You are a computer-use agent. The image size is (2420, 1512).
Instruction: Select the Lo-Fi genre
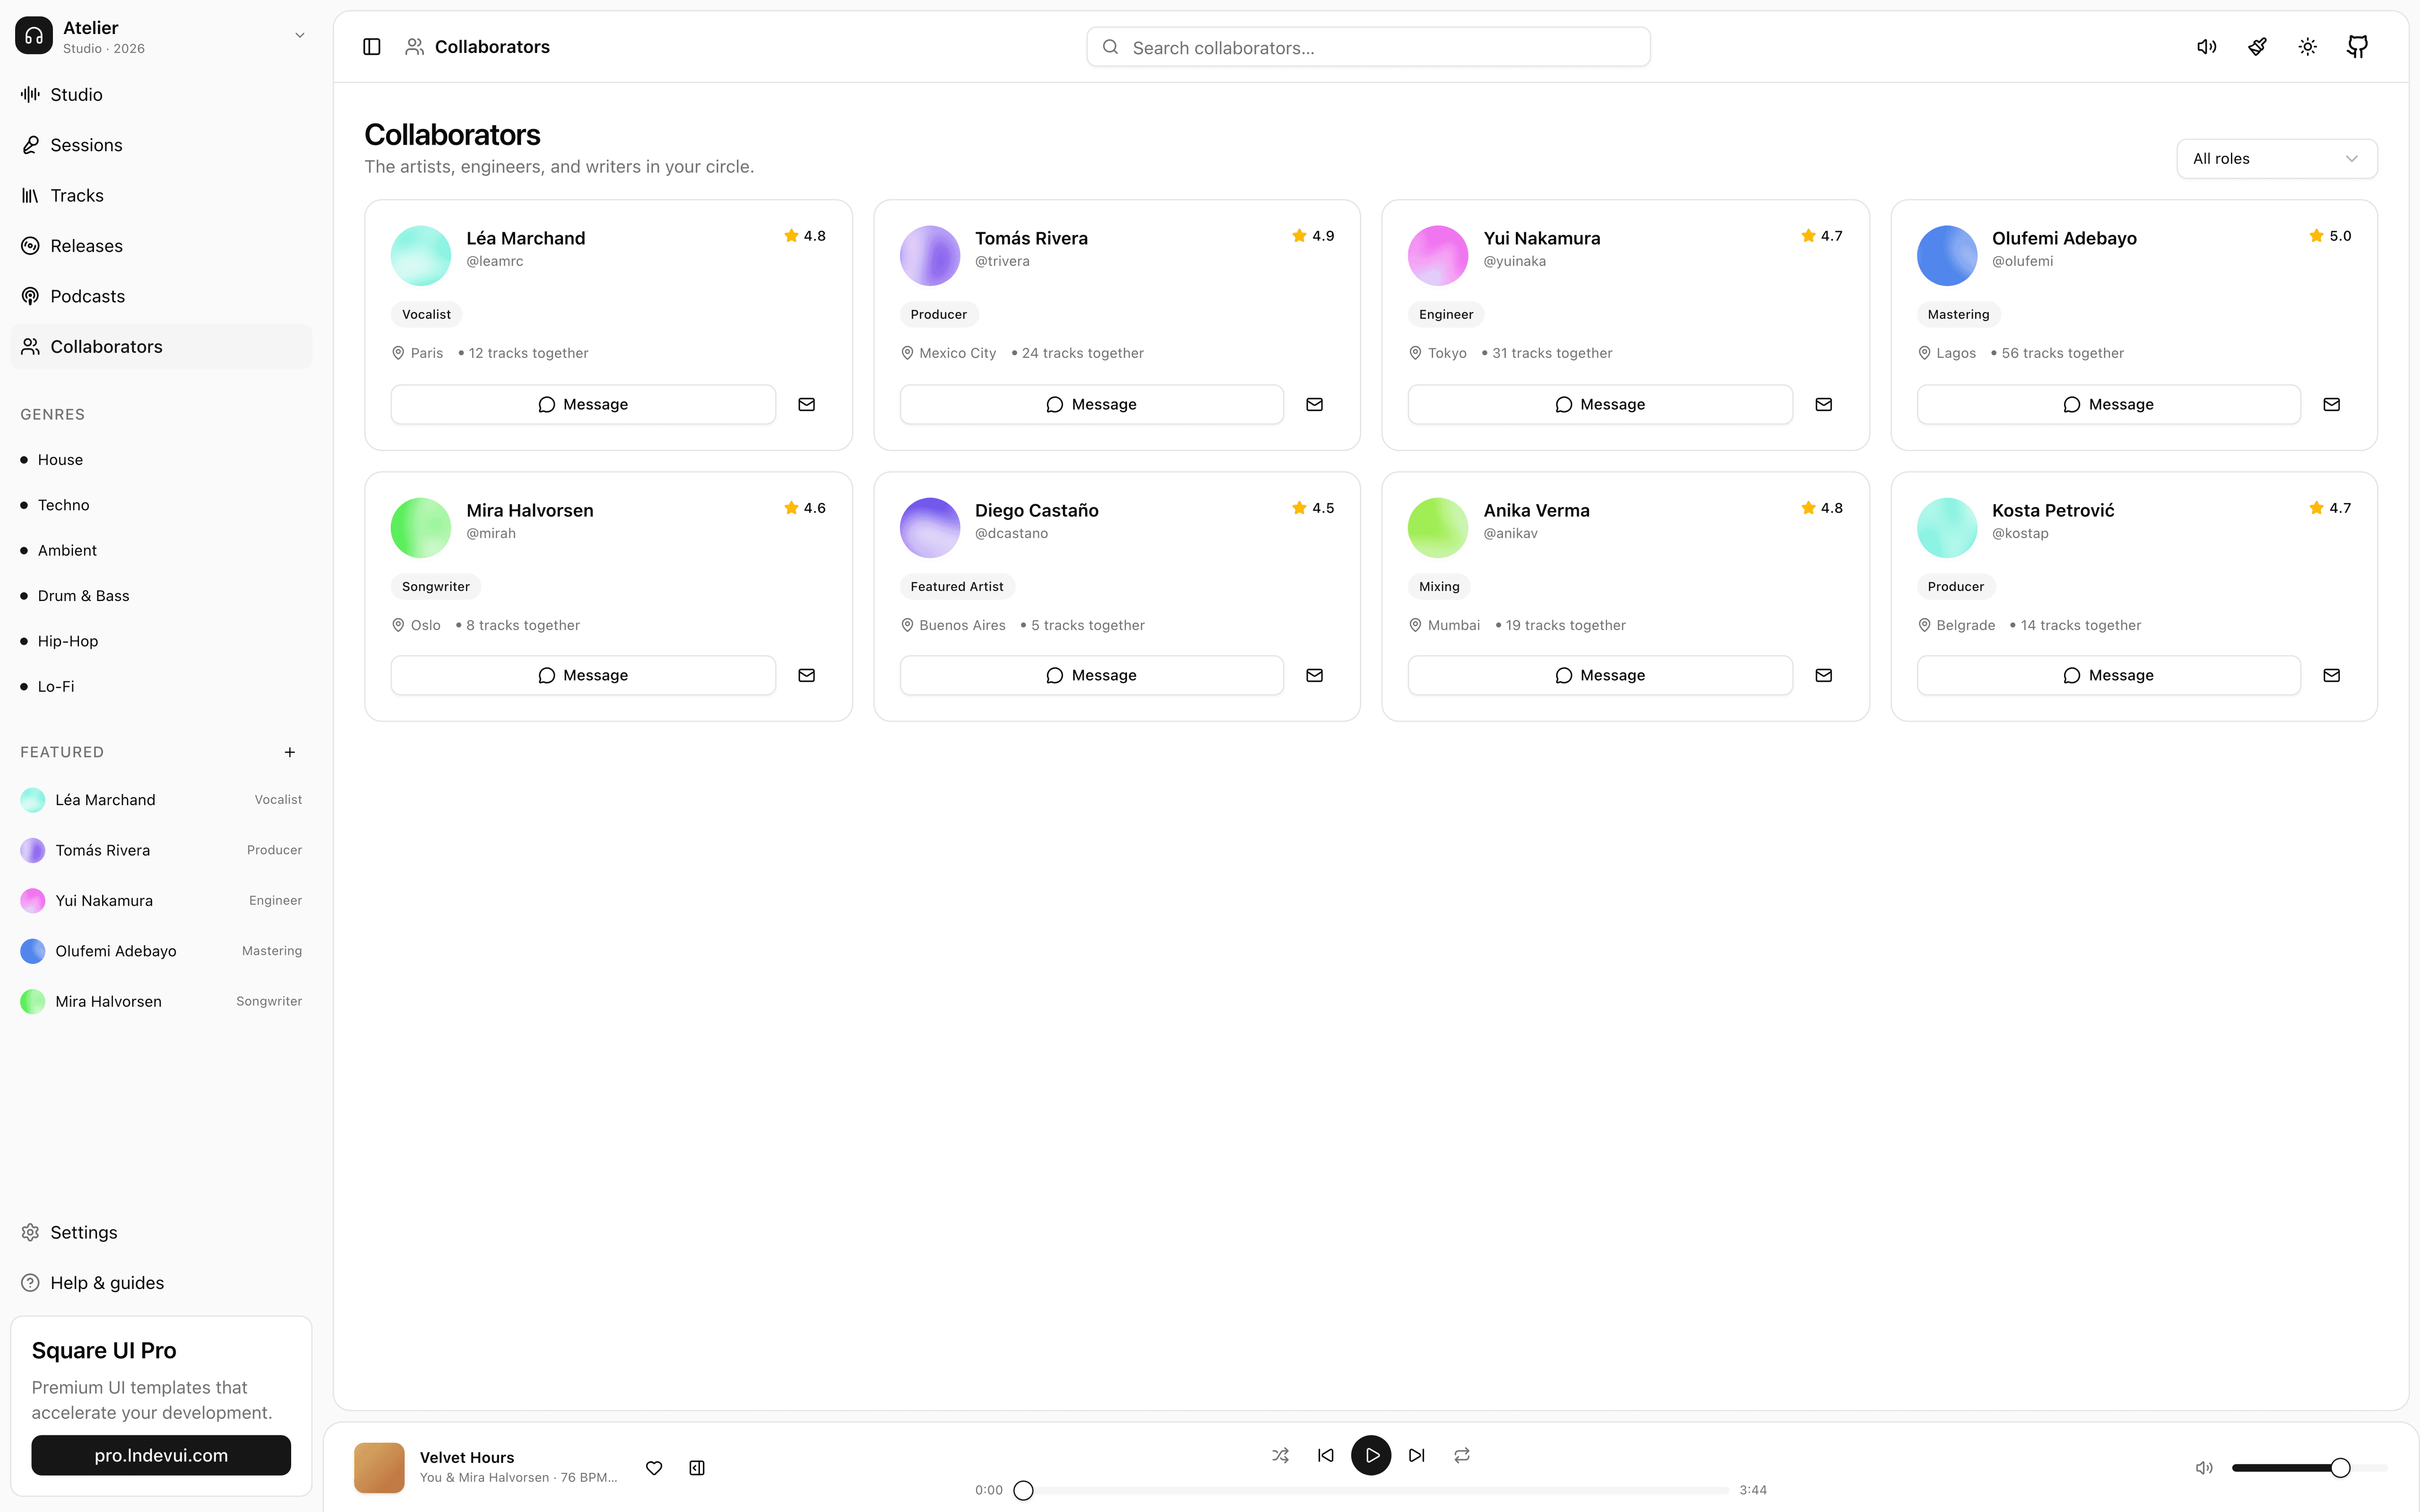[161, 687]
